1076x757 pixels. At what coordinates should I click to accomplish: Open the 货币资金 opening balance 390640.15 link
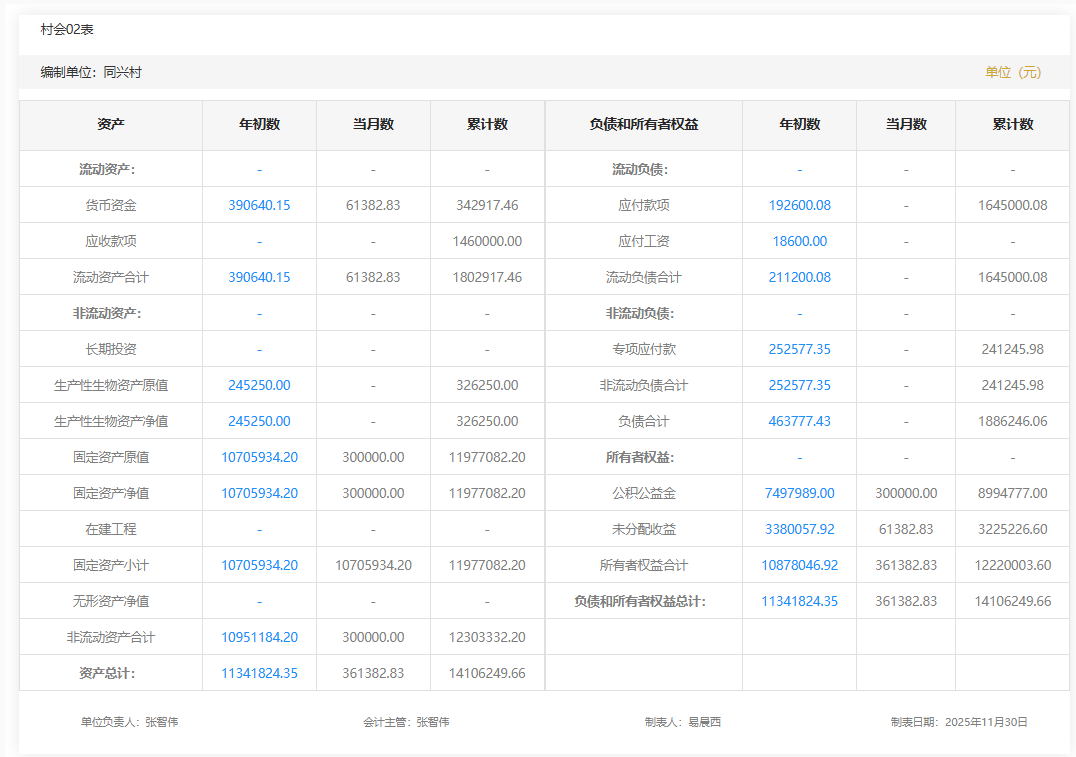259,205
